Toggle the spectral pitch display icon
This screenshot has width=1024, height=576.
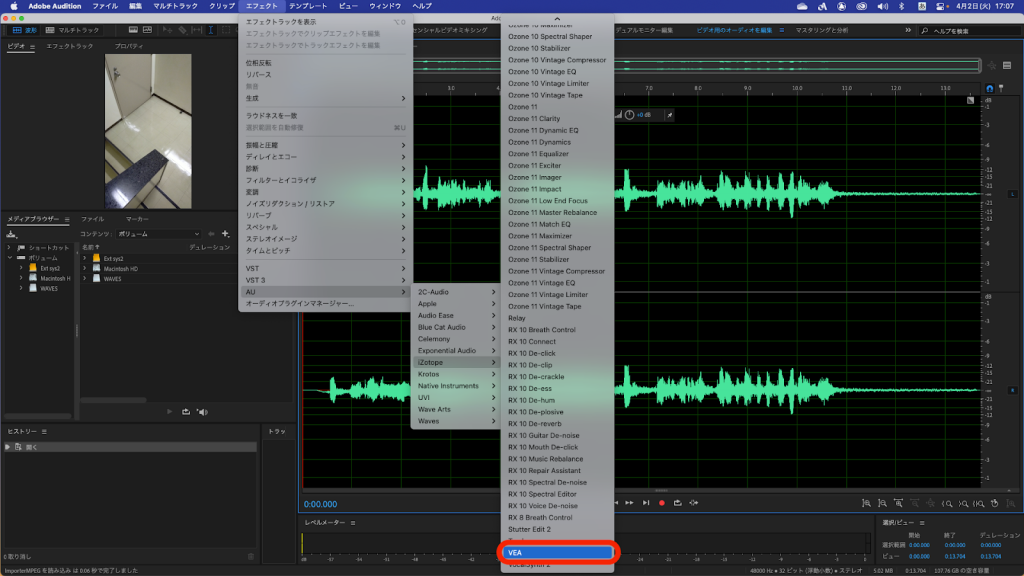pos(148,30)
